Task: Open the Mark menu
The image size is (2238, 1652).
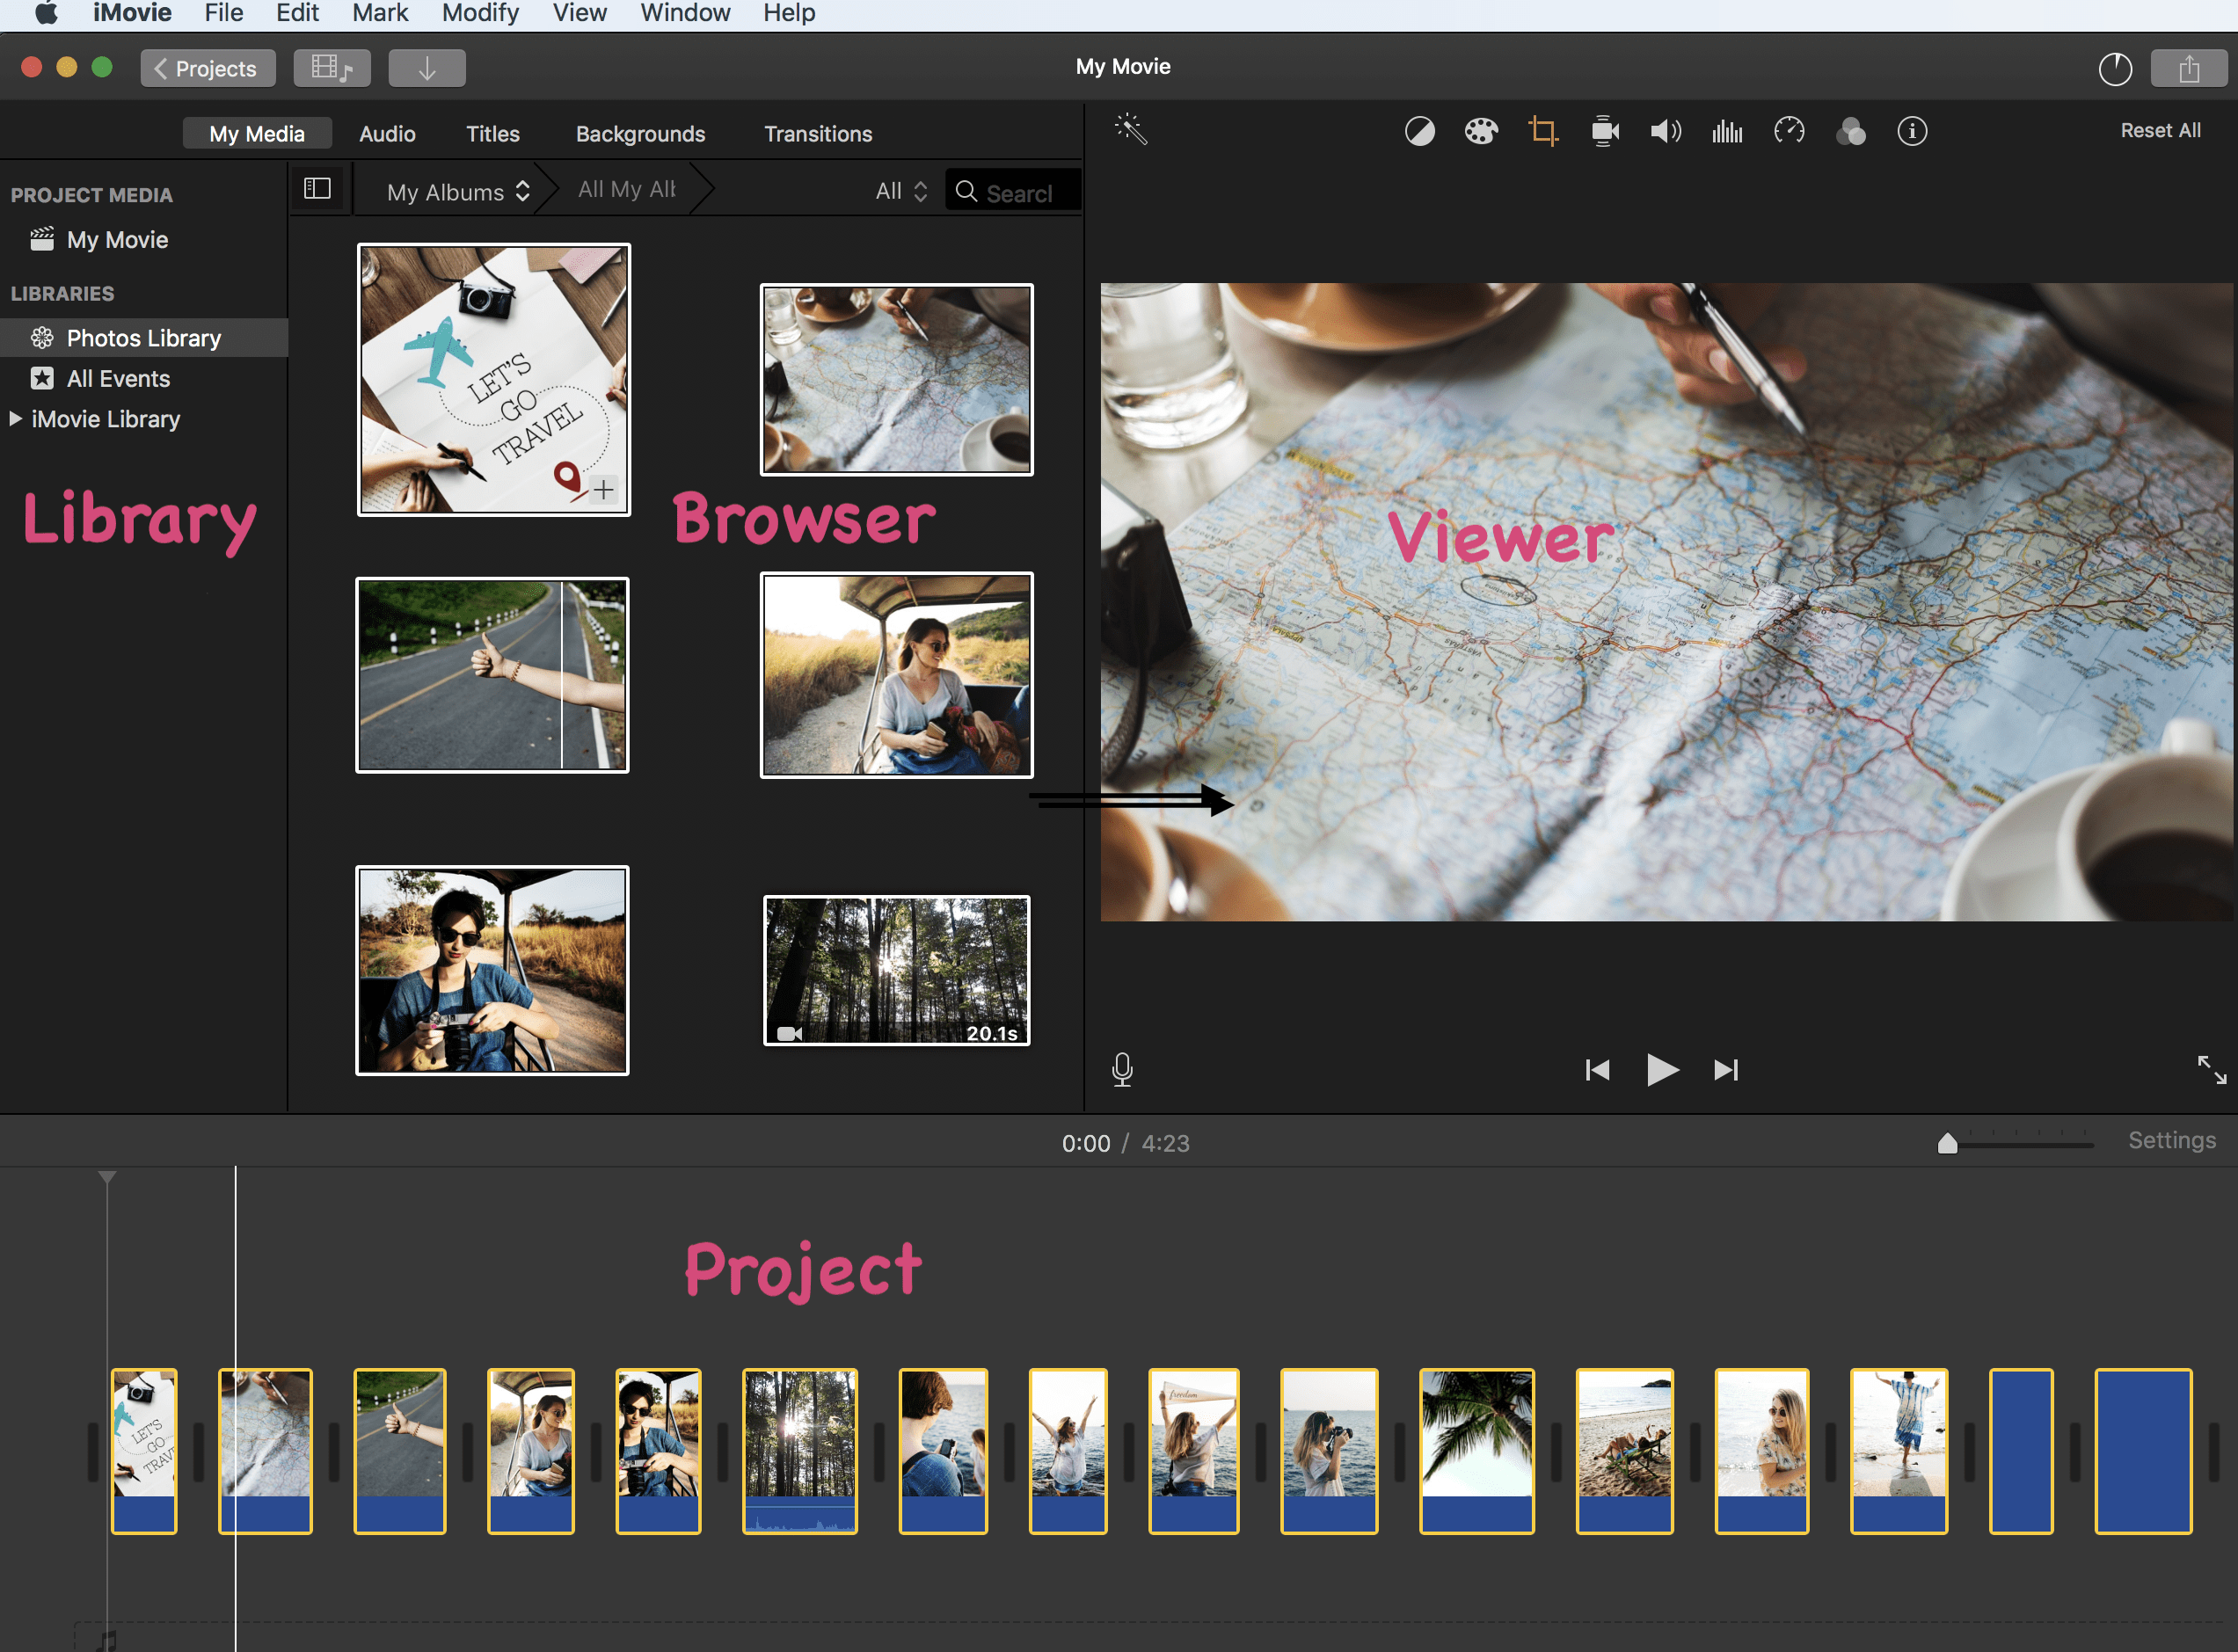Action: (380, 13)
